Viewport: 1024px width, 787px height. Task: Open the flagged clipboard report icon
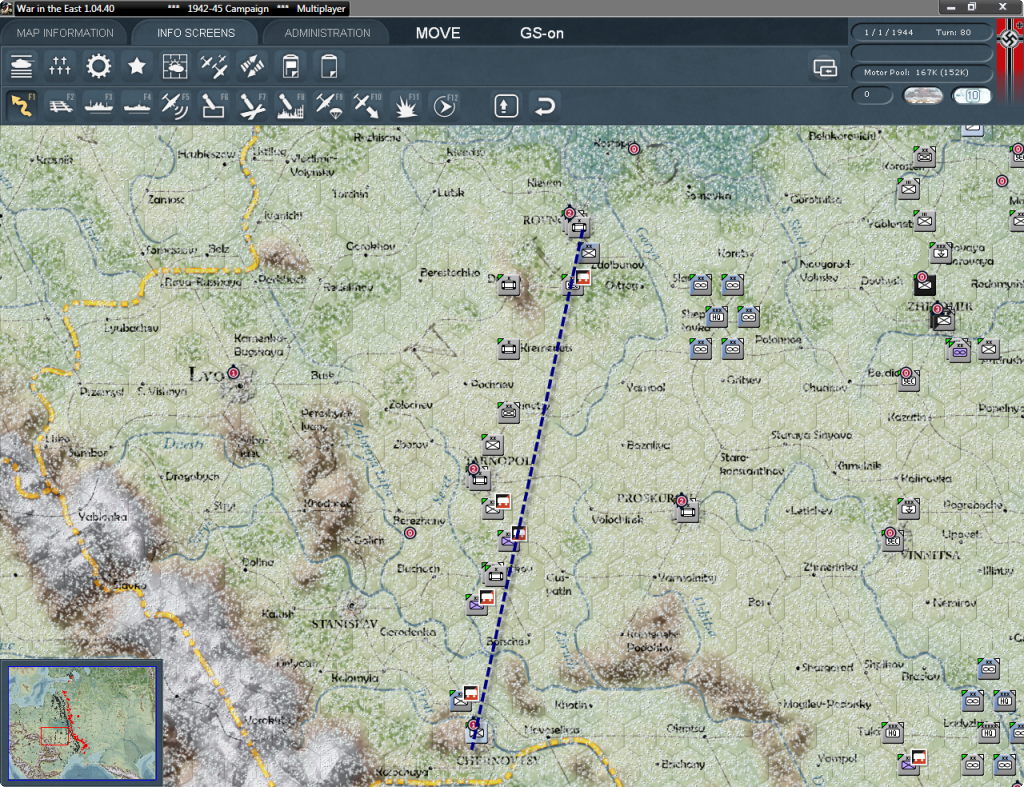[x=291, y=66]
